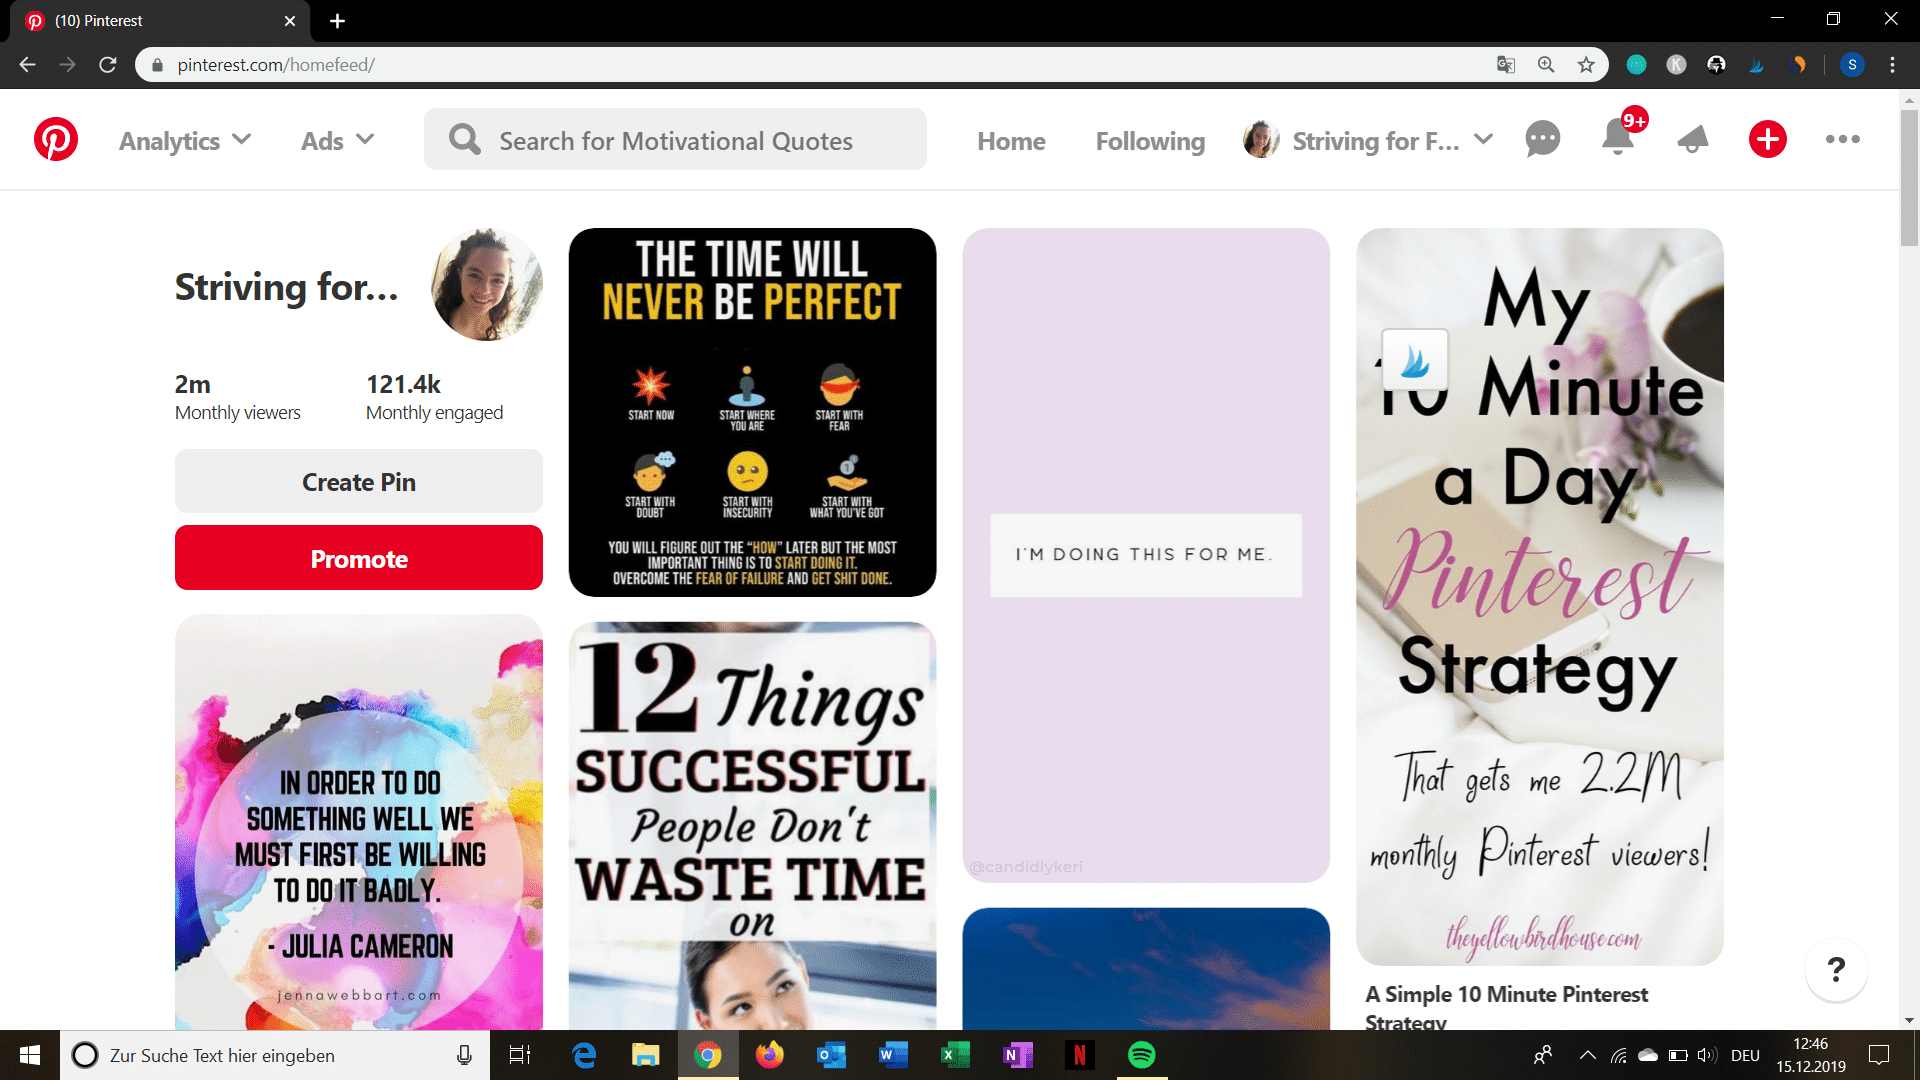Create a new pin via the plus icon
The height and width of the screenshot is (1080, 1920).
tap(1766, 139)
